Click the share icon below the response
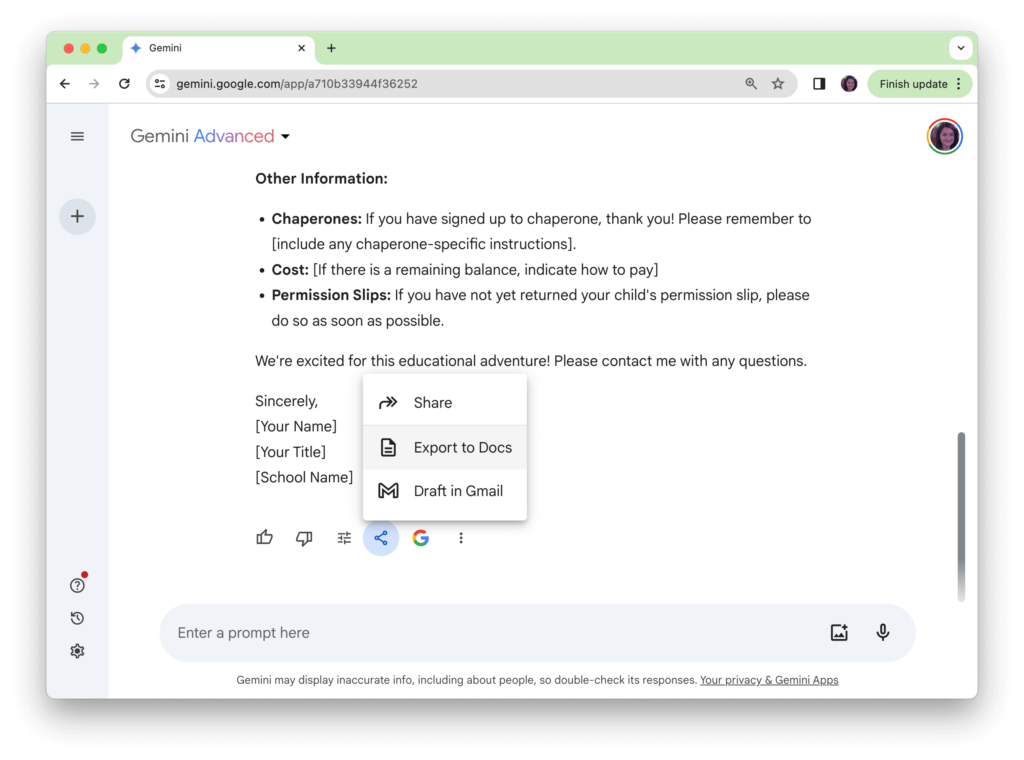Screen dimensions: 1024x760 pyautogui.click(x=381, y=538)
